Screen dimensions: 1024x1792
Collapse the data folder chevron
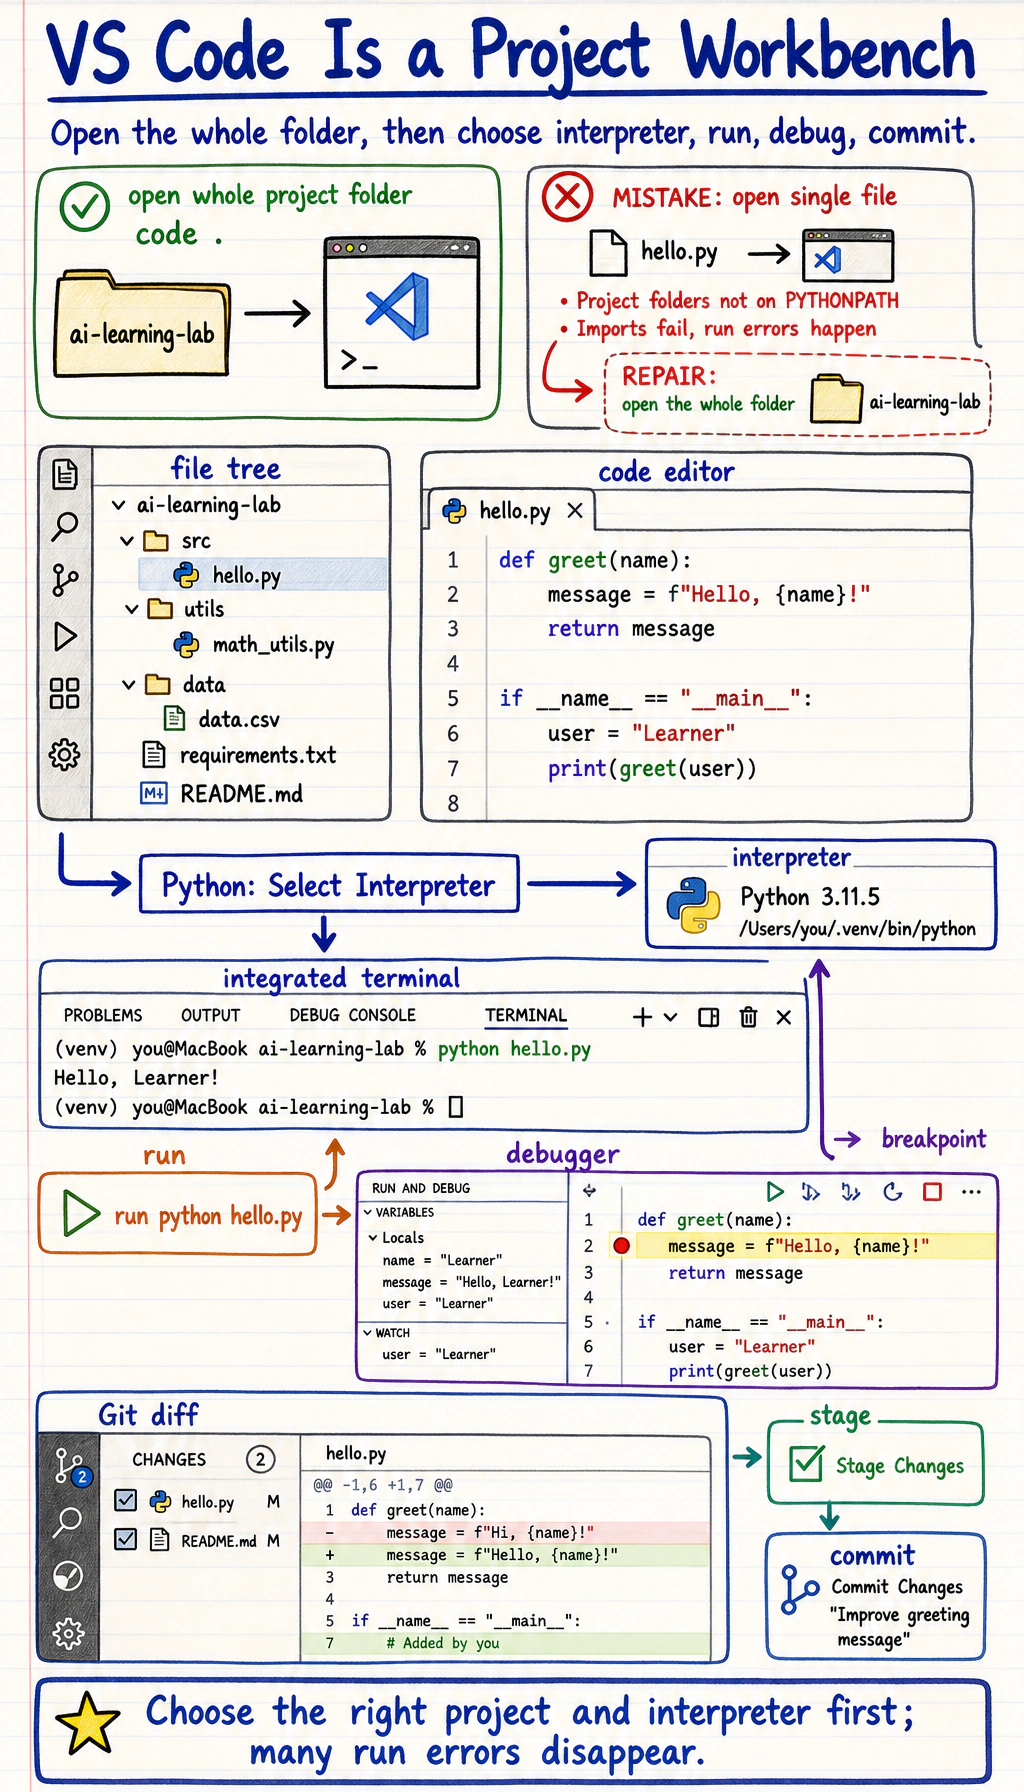pos(128,685)
